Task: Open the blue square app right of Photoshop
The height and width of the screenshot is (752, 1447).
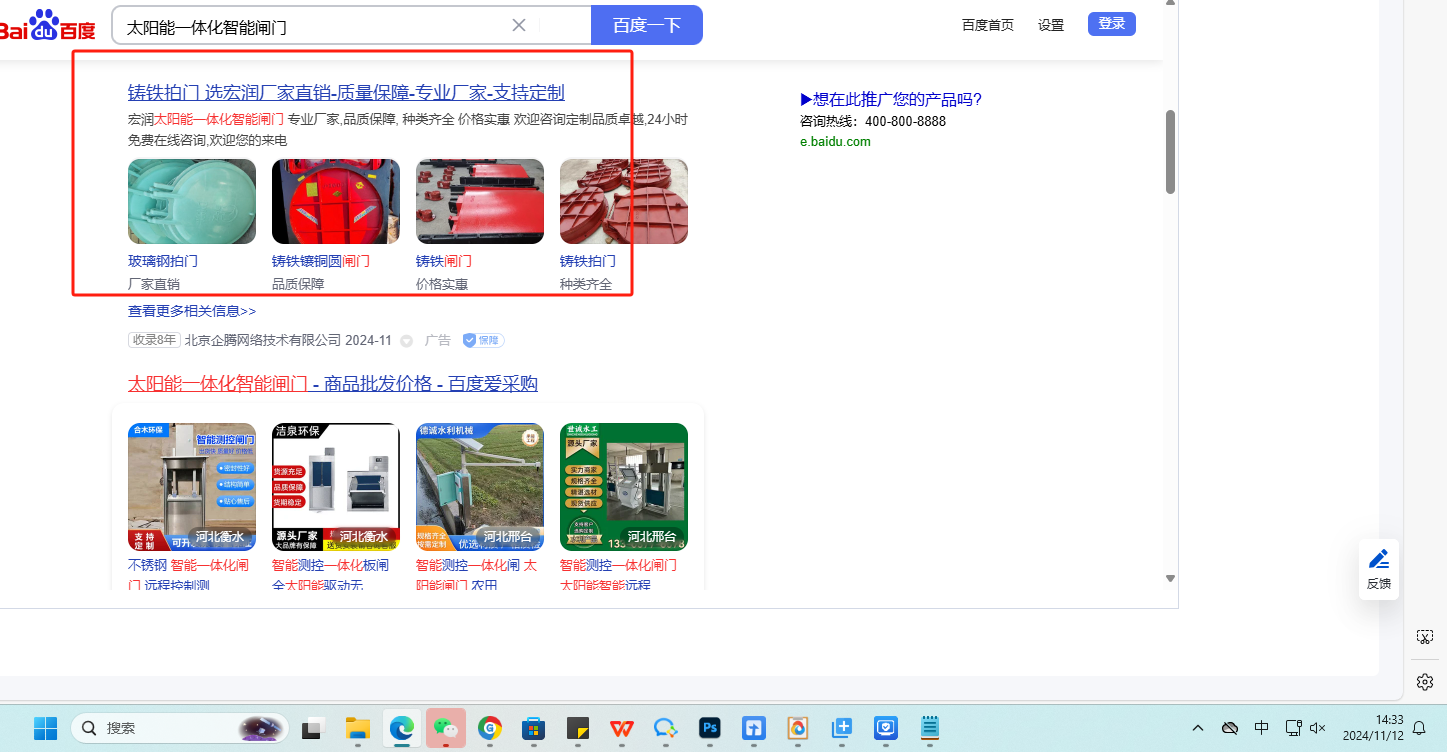Action: (754, 728)
